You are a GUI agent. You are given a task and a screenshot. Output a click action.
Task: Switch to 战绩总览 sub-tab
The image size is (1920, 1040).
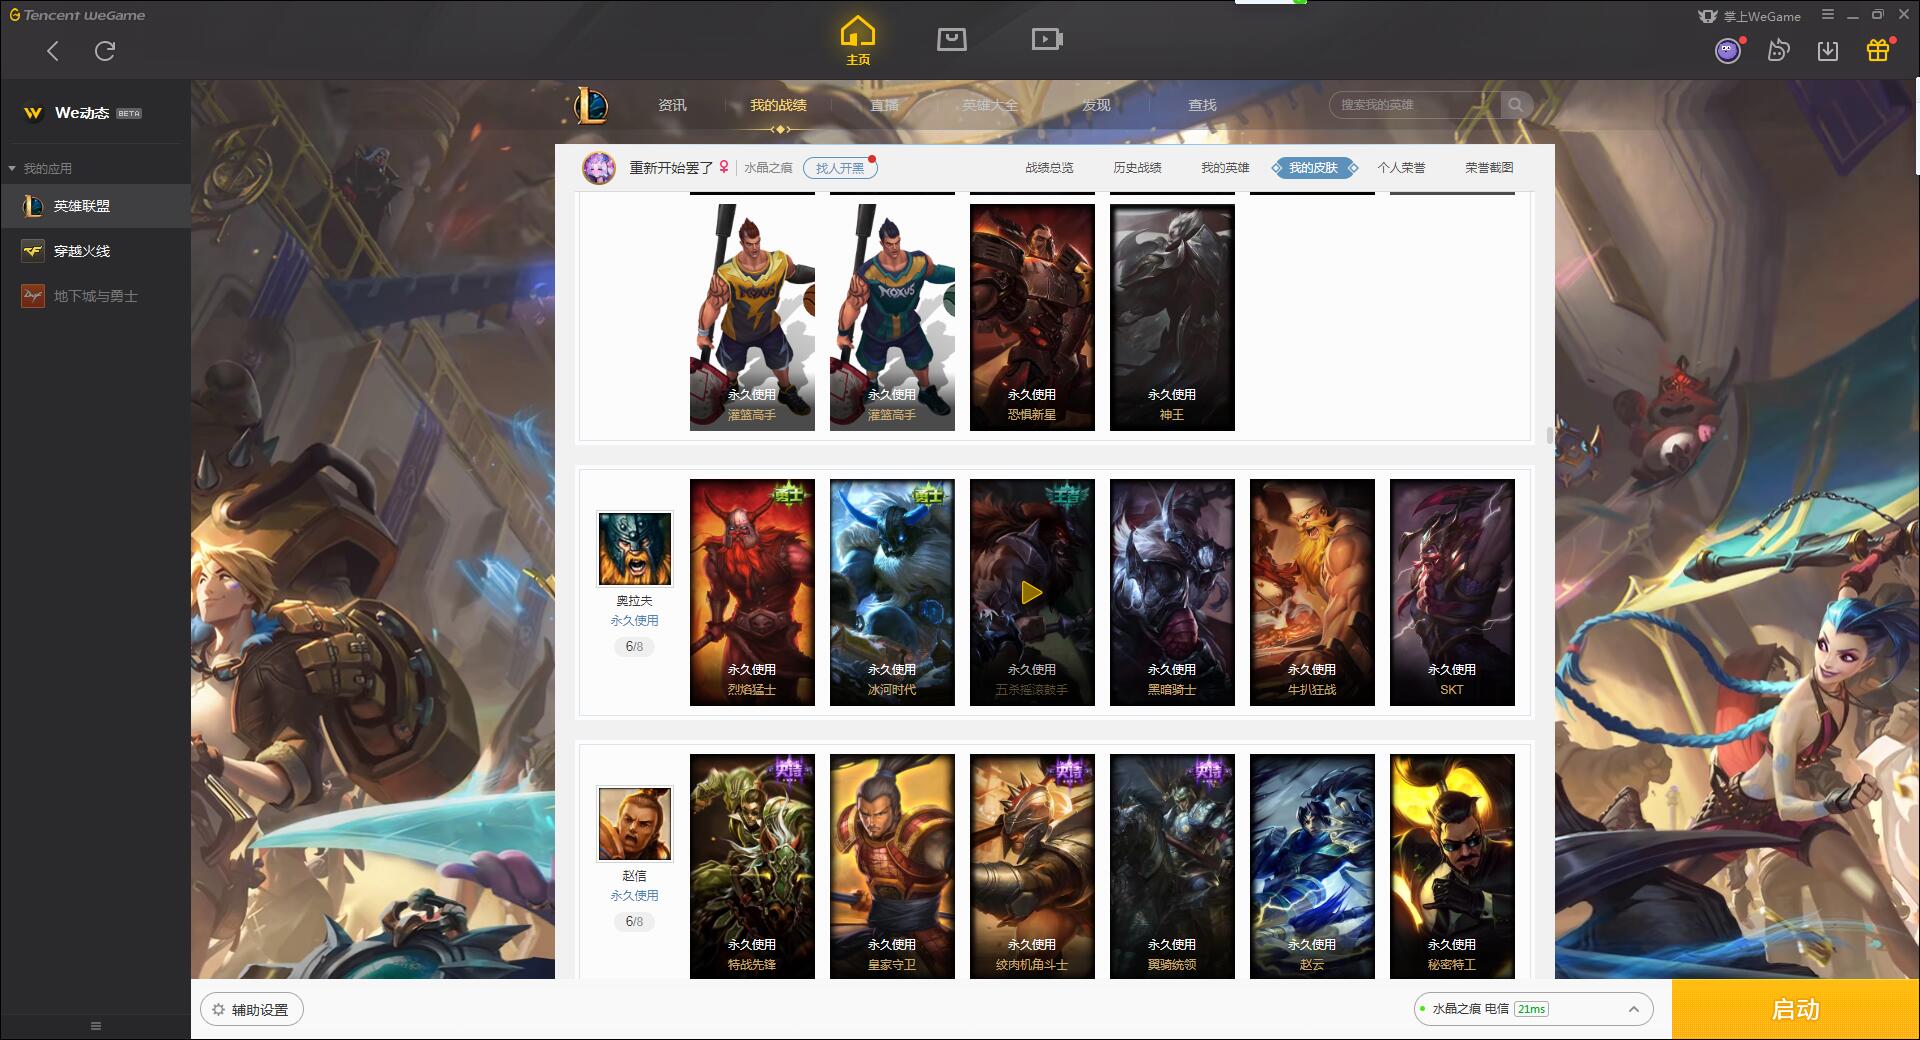click(x=1049, y=168)
